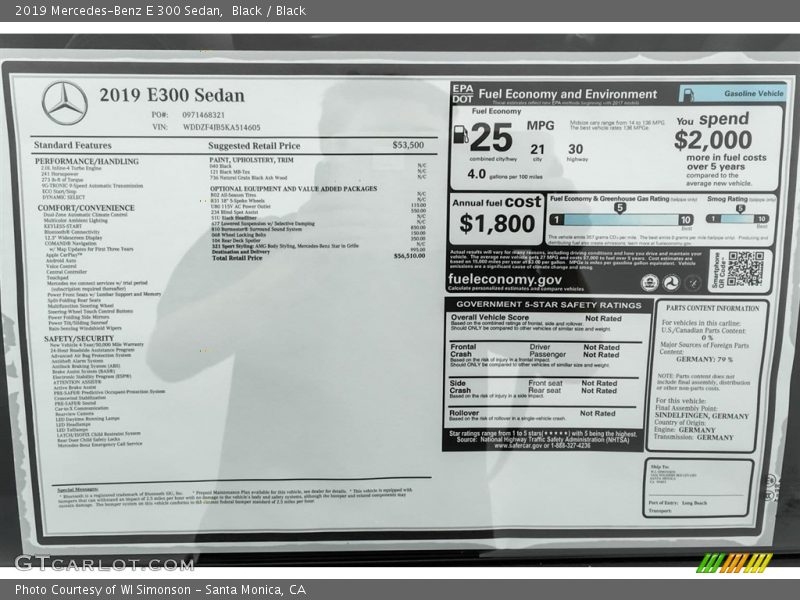Click 'OPTIONAL EQUIPMENT AND VALUE ADDED PACKAGES' heading
This screenshot has height=600, width=800.
click(x=294, y=188)
